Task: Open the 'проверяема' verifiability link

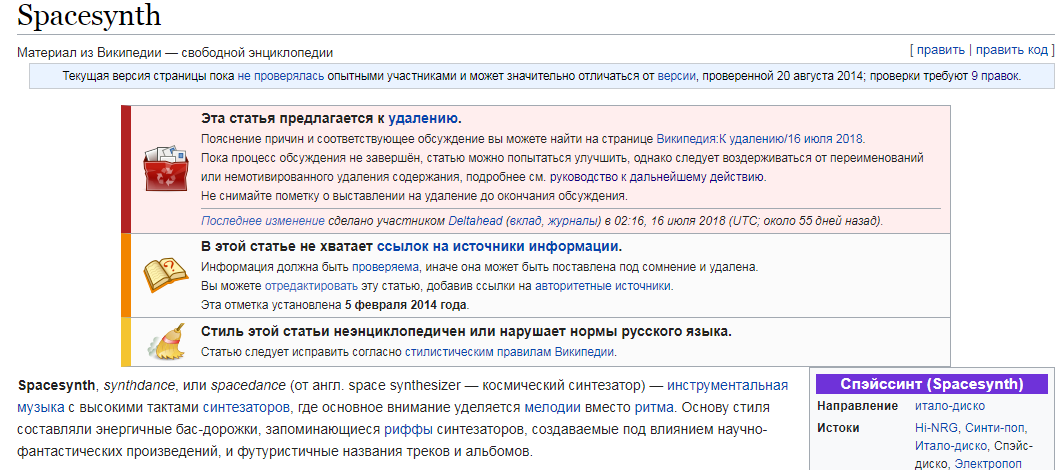Action: (385, 267)
